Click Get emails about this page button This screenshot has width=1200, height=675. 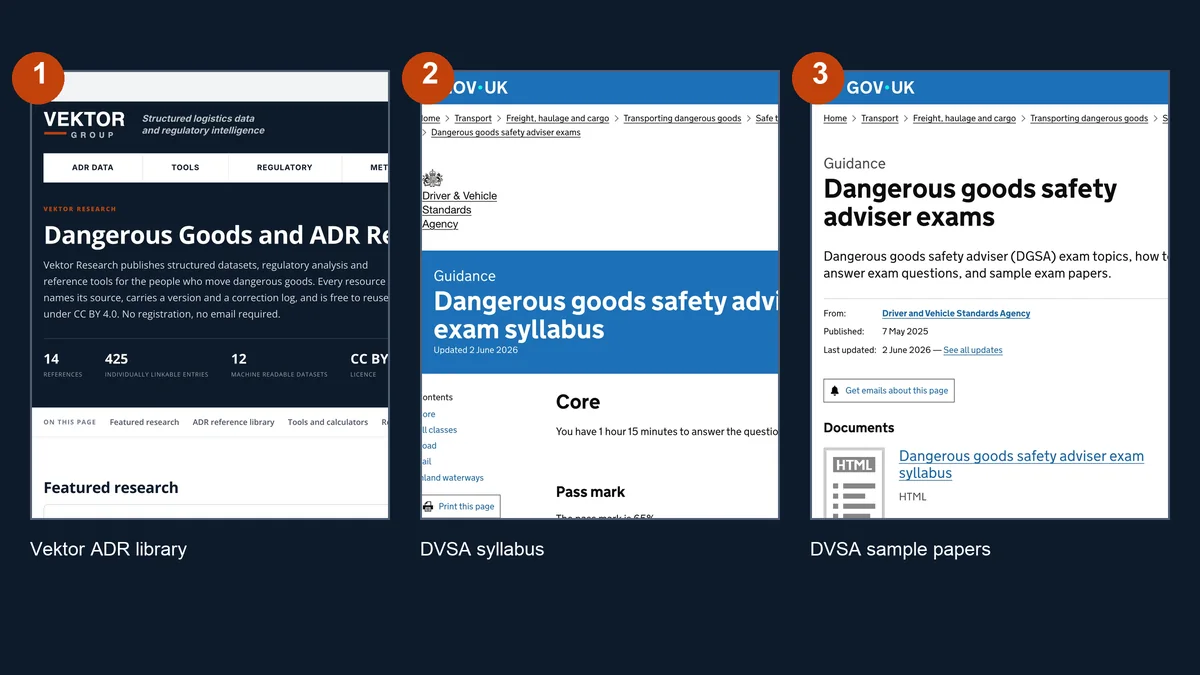(889, 390)
